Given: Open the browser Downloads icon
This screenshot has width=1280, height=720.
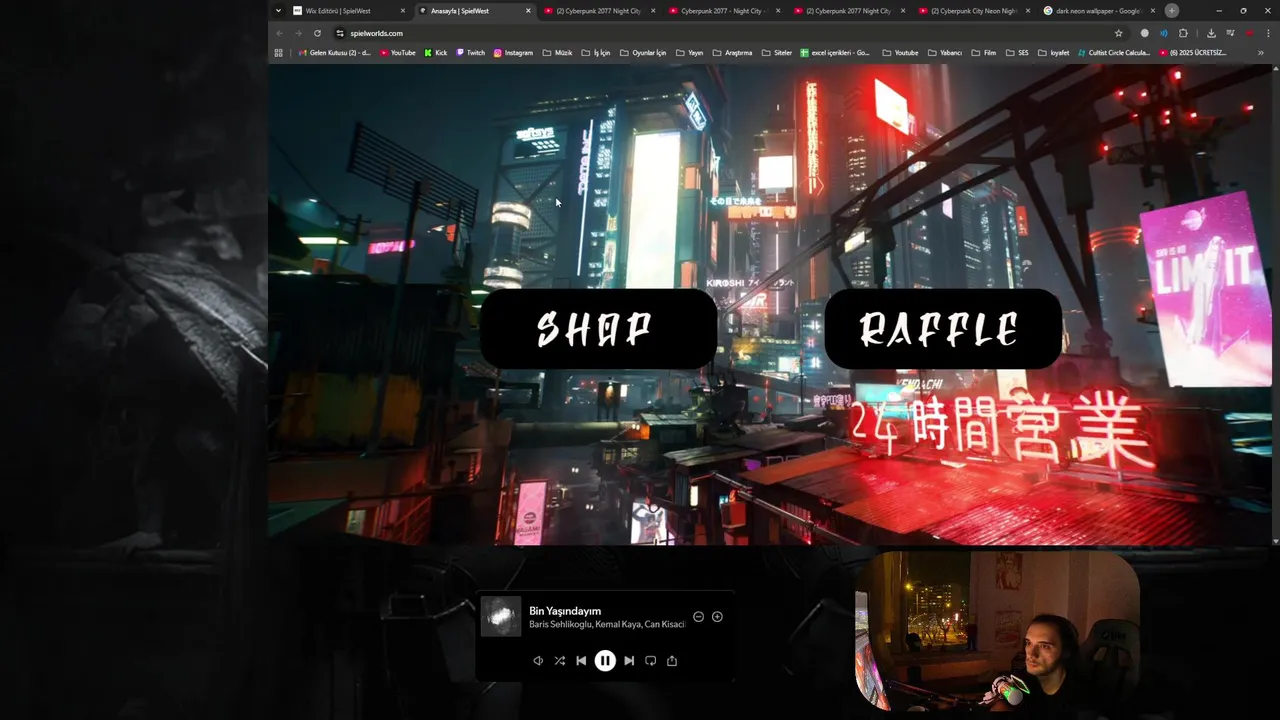Looking at the screenshot, I should 1211,33.
